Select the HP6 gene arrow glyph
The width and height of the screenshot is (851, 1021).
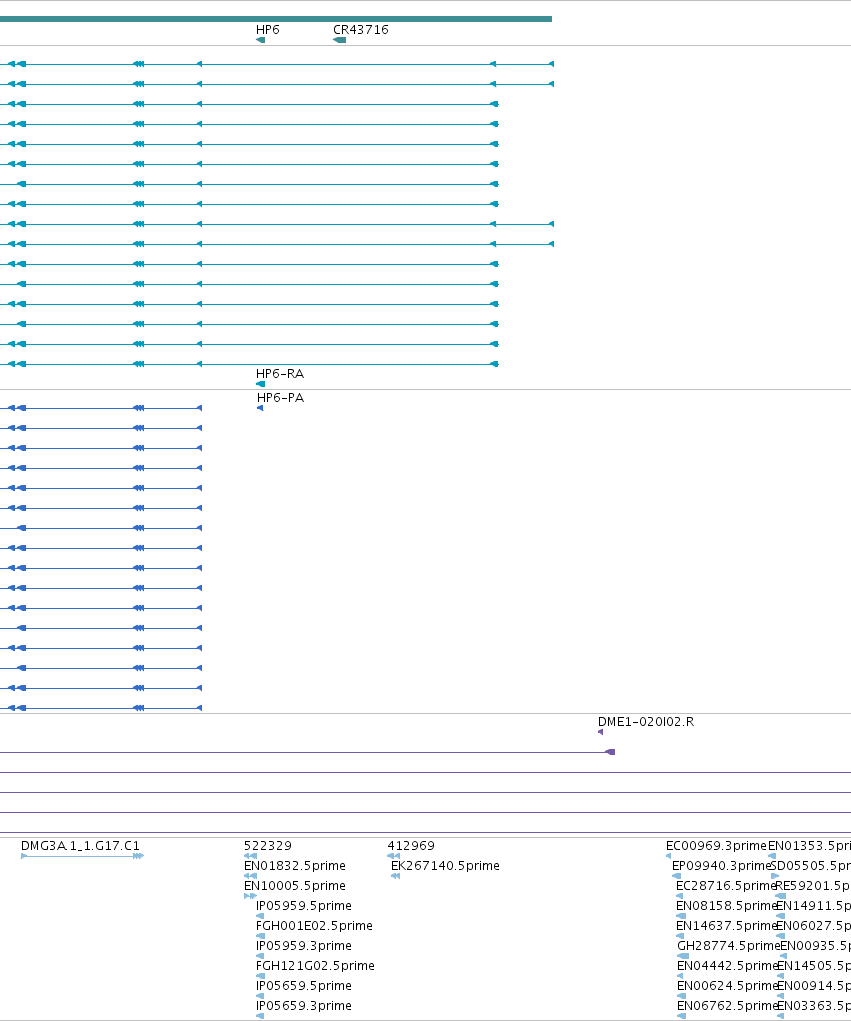click(260, 40)
